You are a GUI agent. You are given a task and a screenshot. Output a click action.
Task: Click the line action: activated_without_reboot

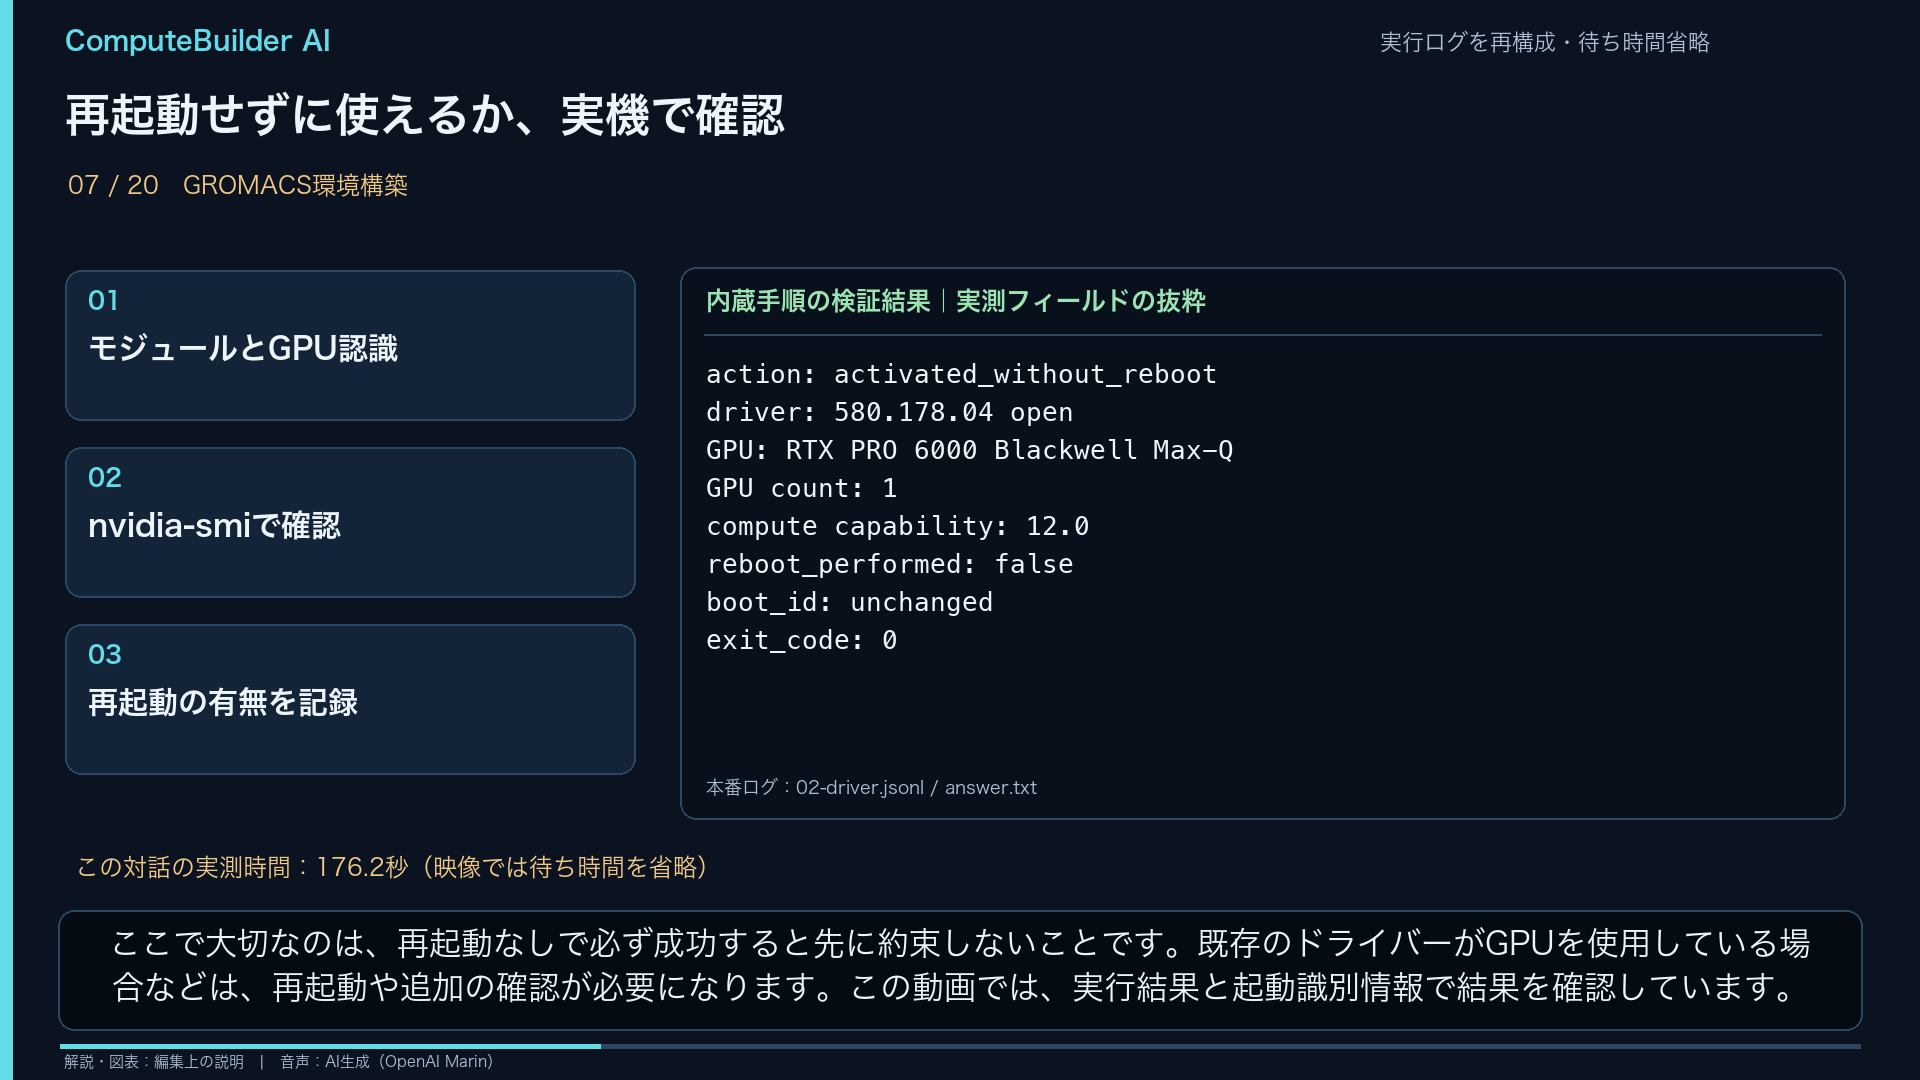click(961, 374)
